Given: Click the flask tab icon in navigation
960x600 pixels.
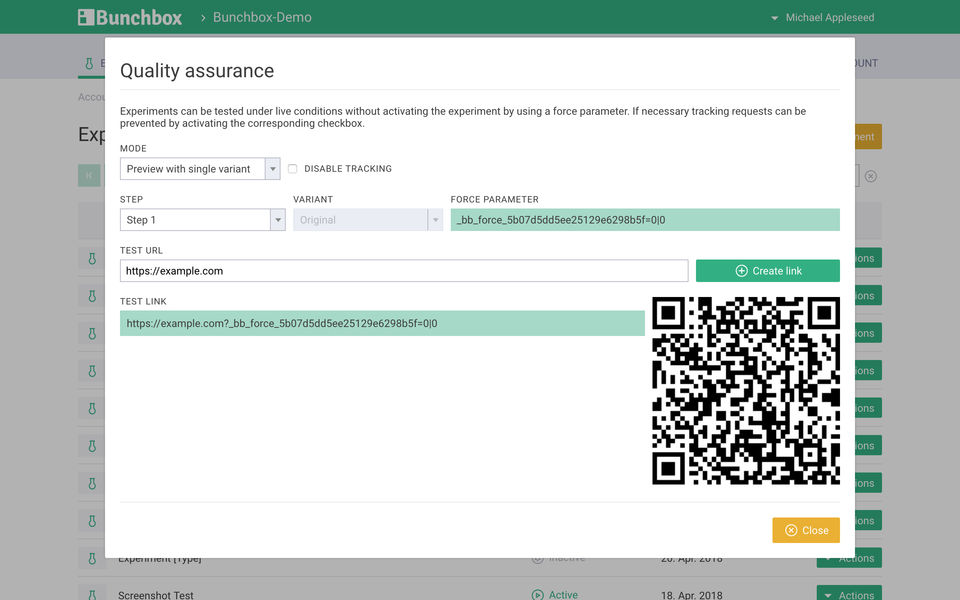Looking at the screenshot, I should [x=89, y=63].
